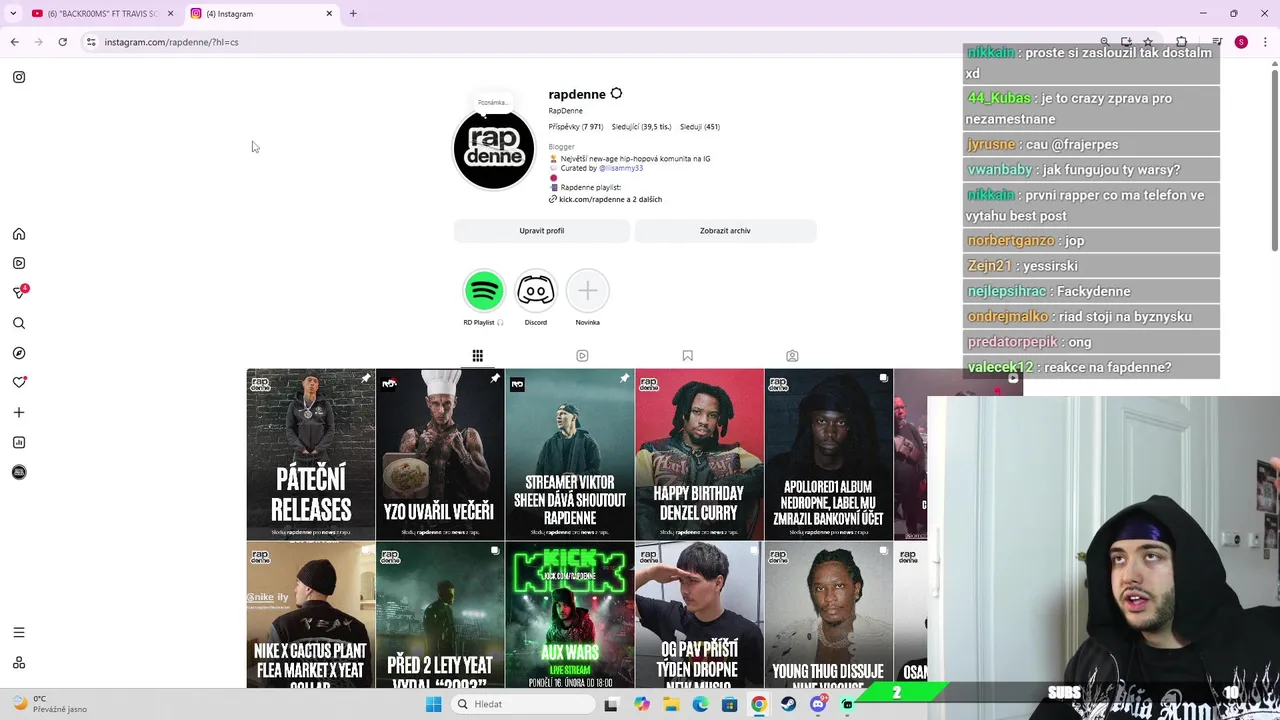The image size is (1280, 720).
Task: Open Messages icon with the red badge
Action: pos(19,292)
